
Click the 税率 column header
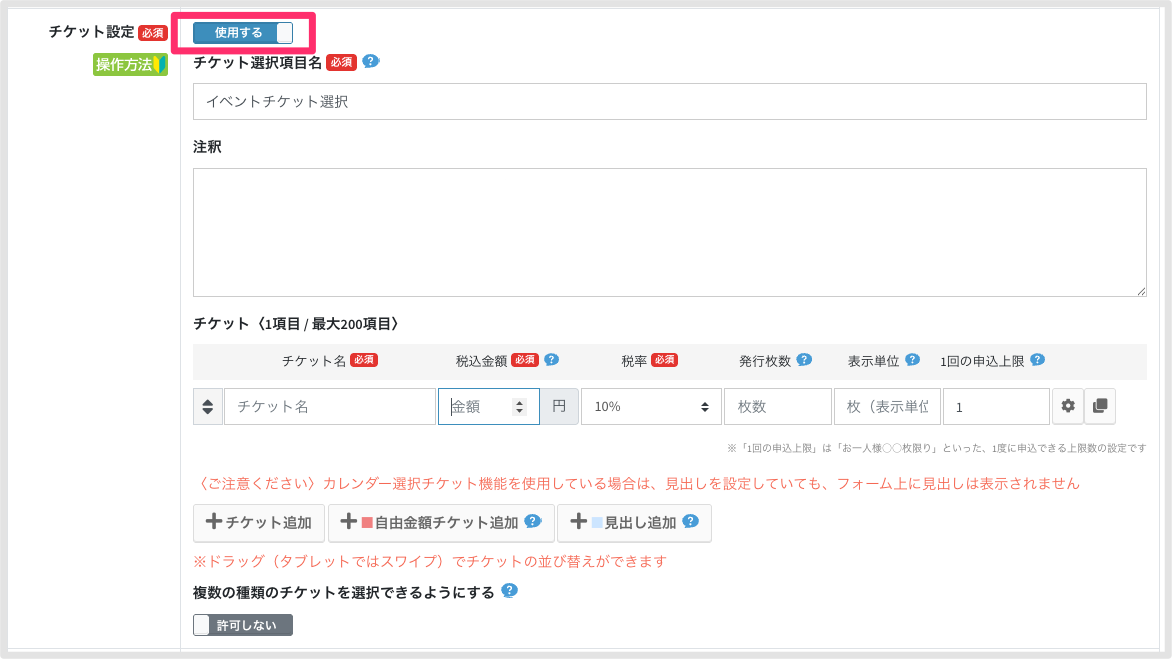634,361
